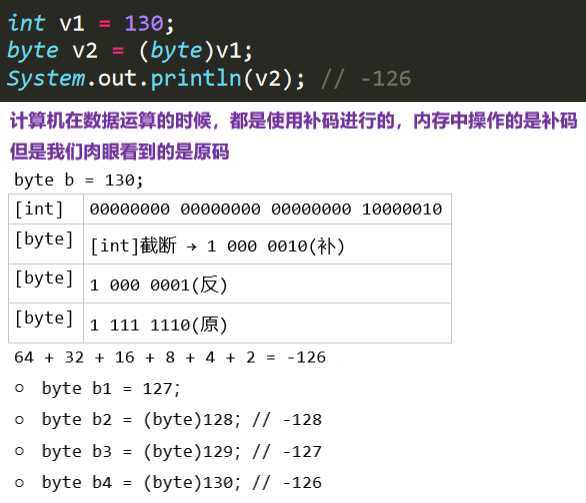Click the bullet before byte b2
Screen dimensions: 586x503
pyautogui.click(x=19, y=420)
